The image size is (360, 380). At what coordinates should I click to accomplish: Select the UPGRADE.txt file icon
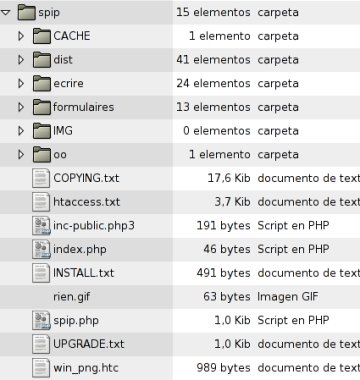click(x=41, y=344)
